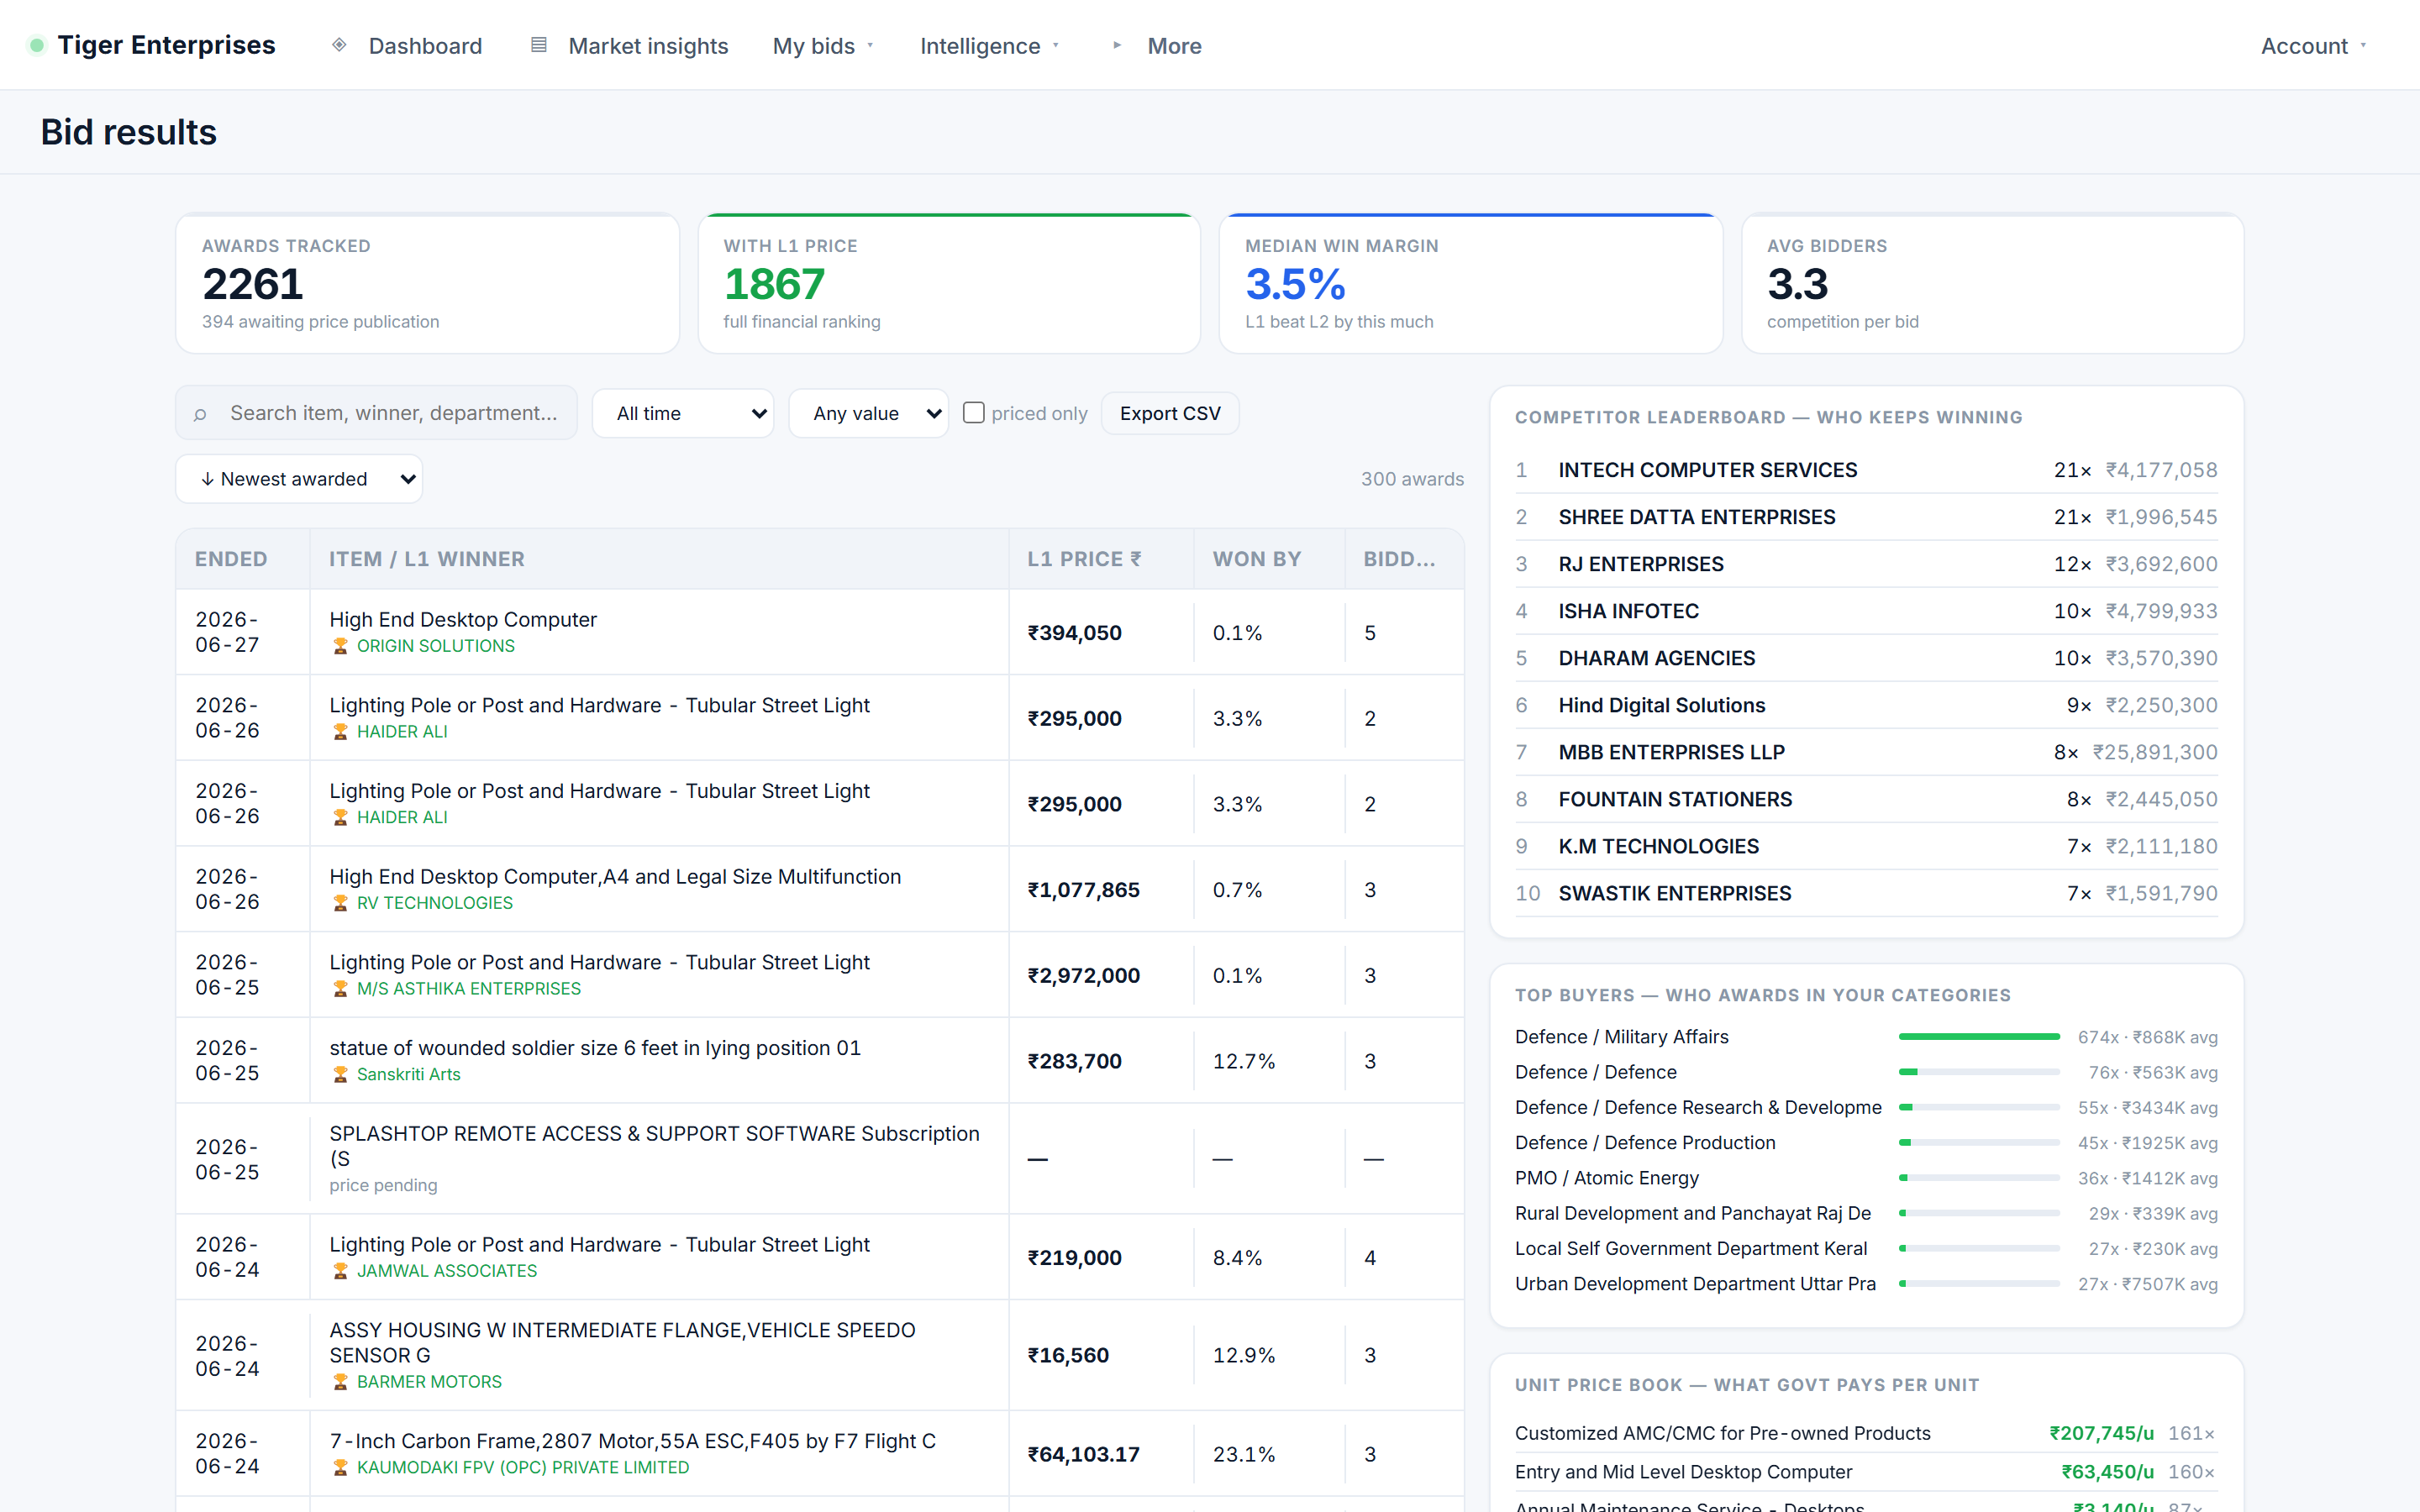
Task: Open winner ORIGIN SOLUTIONS
Action: click(x=436, y=646)
